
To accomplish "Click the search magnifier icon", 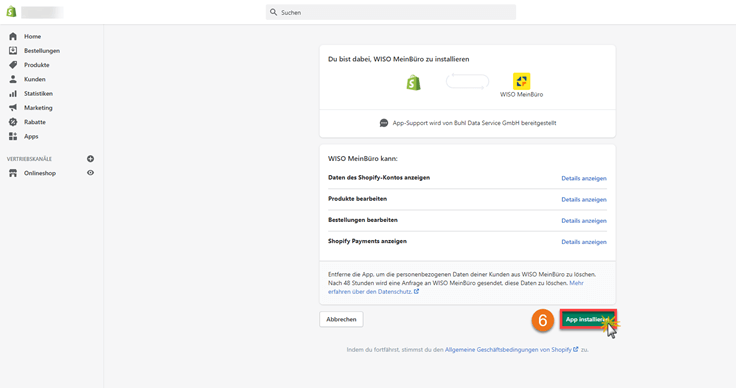I will pos(274,12).
